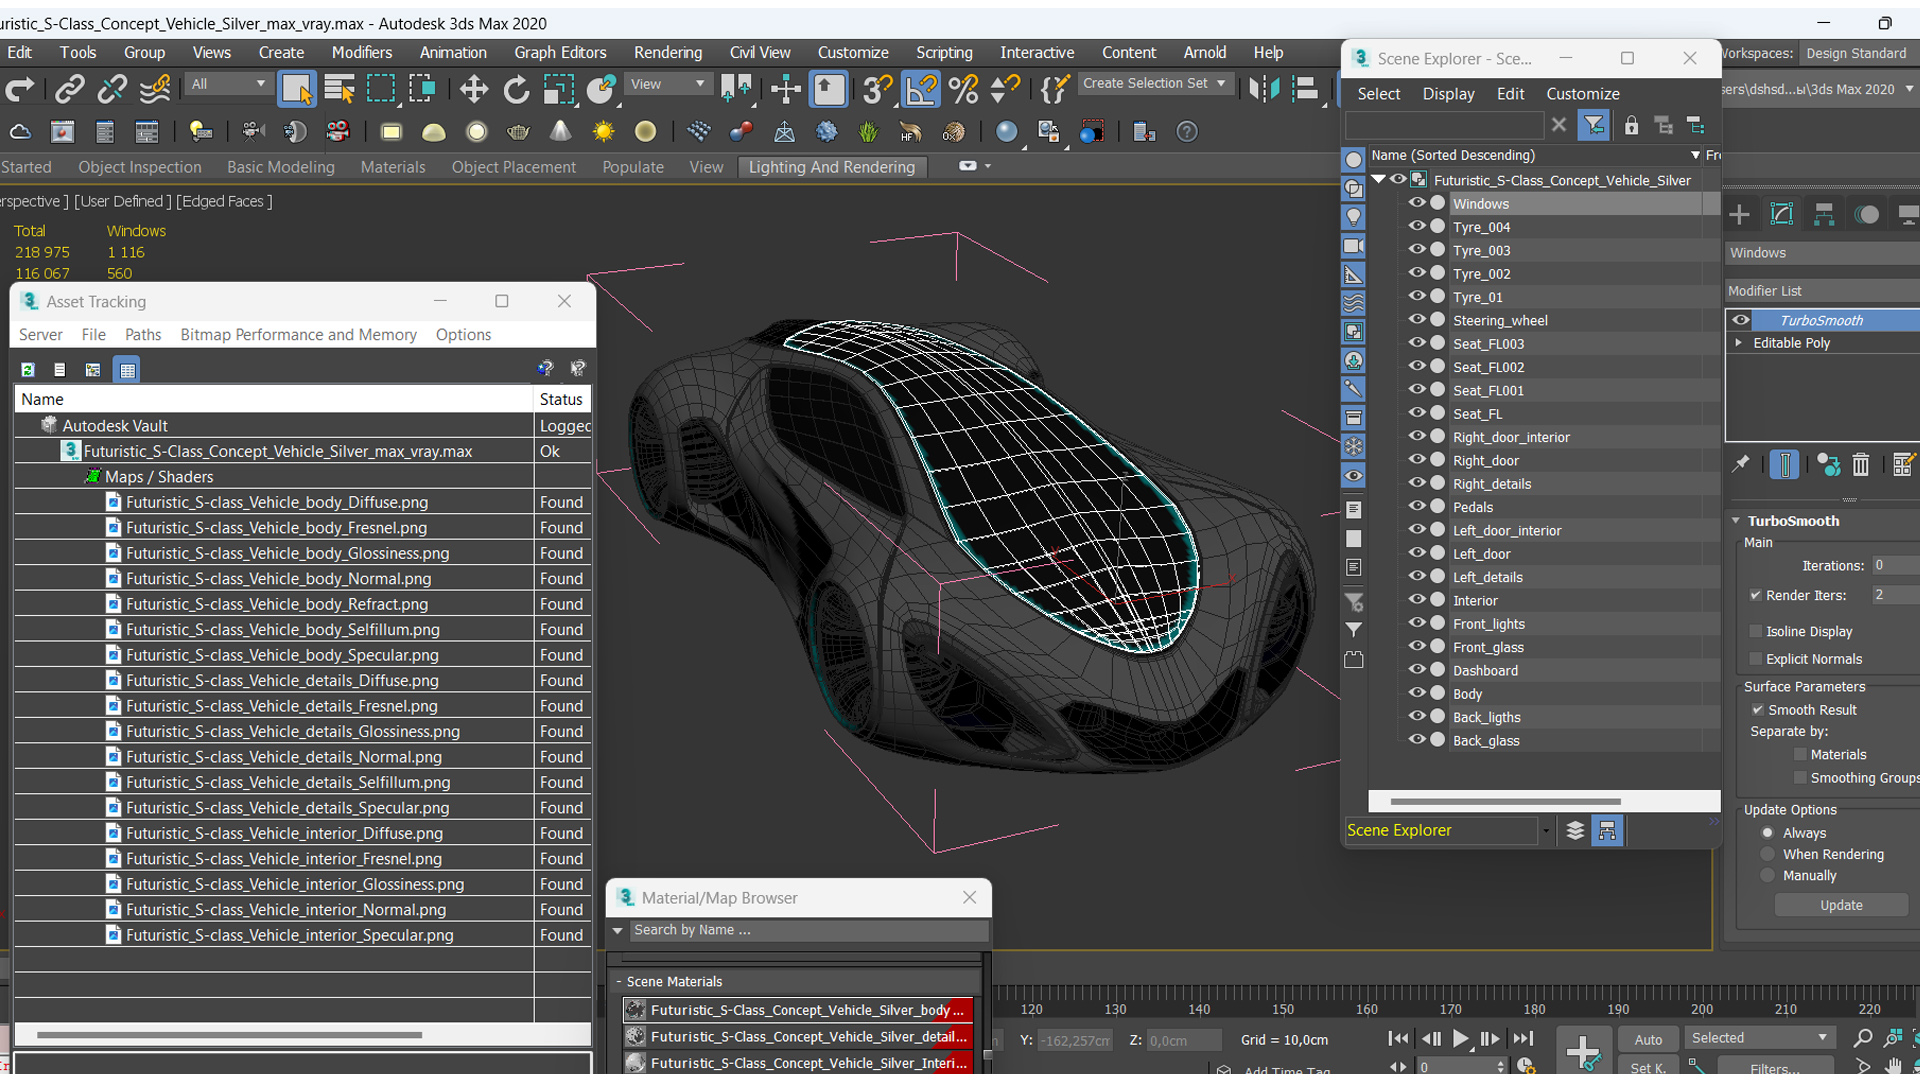The image size is (1920, 1080).
Task: Open Select by Name tool
Action: point(339,90)
